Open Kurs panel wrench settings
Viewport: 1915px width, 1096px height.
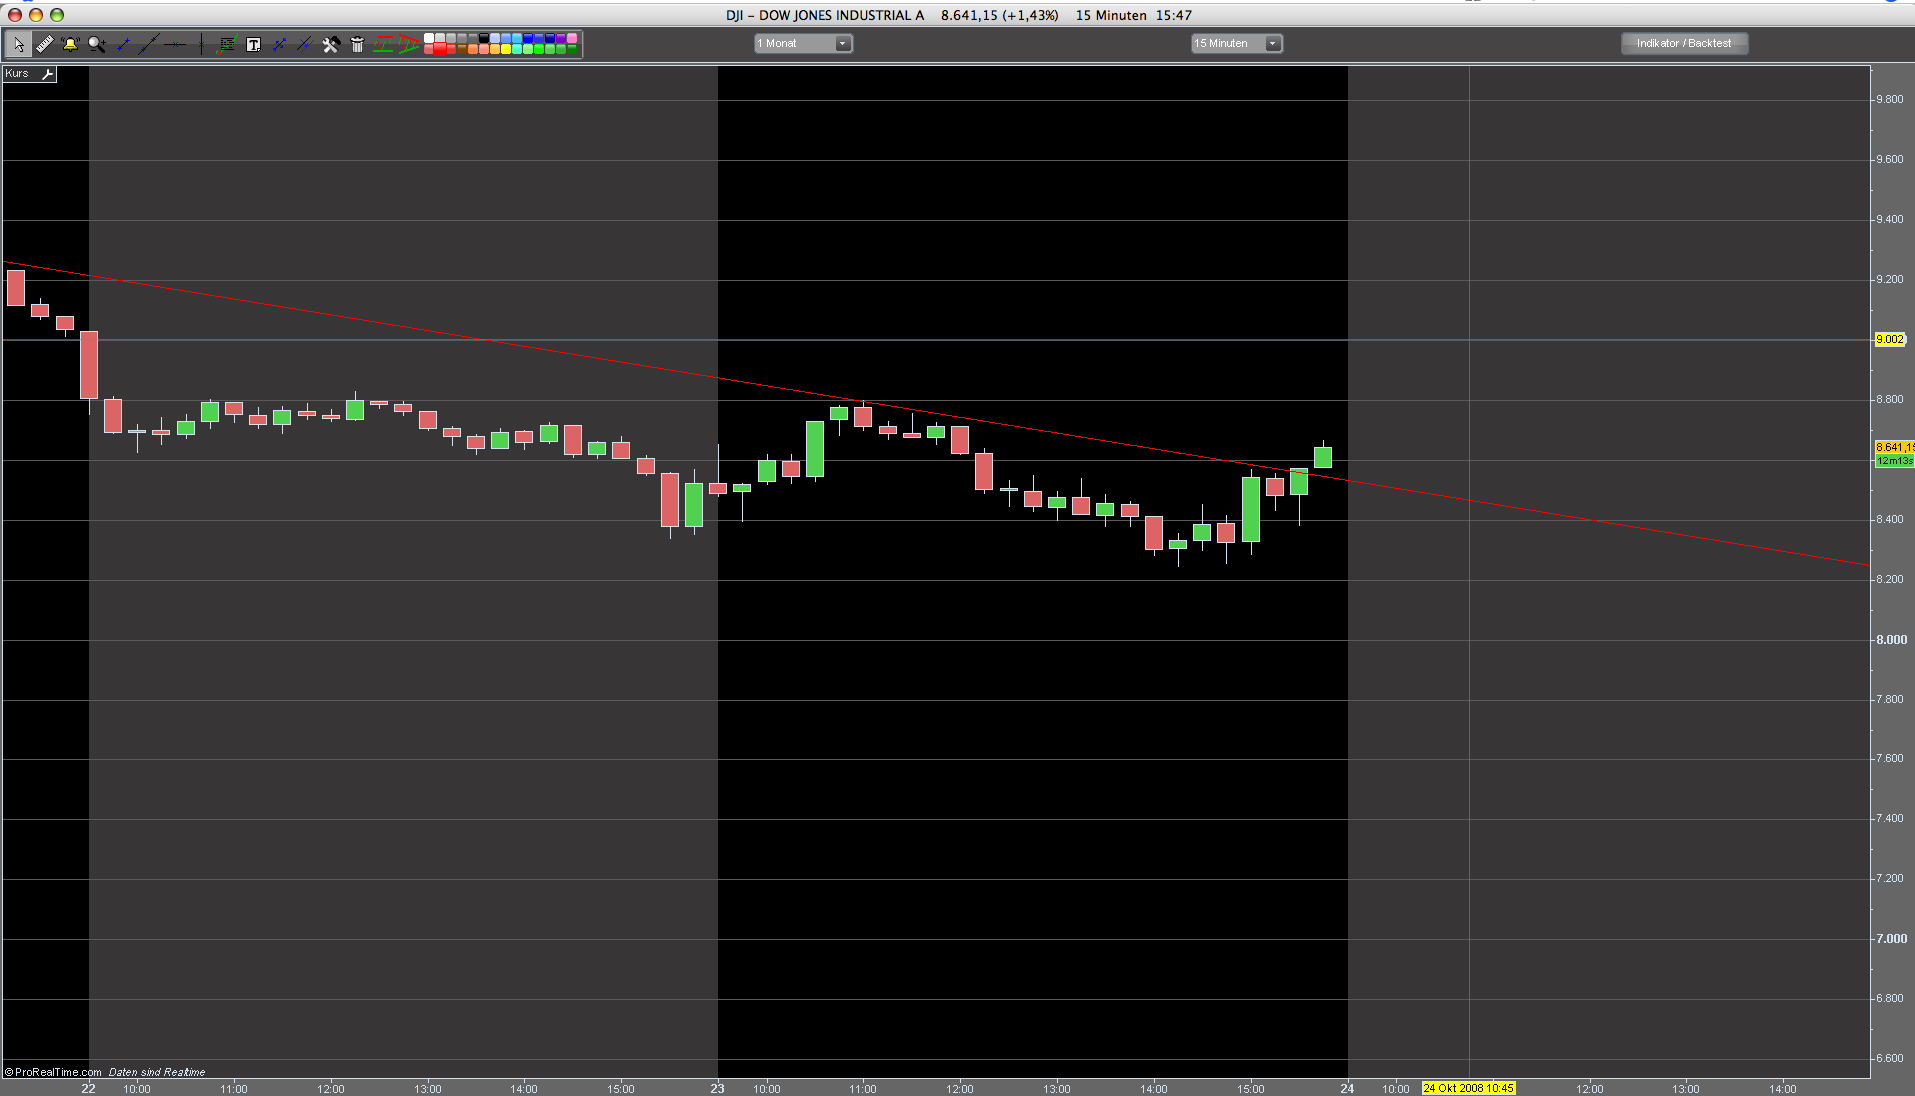click(46, 74)
